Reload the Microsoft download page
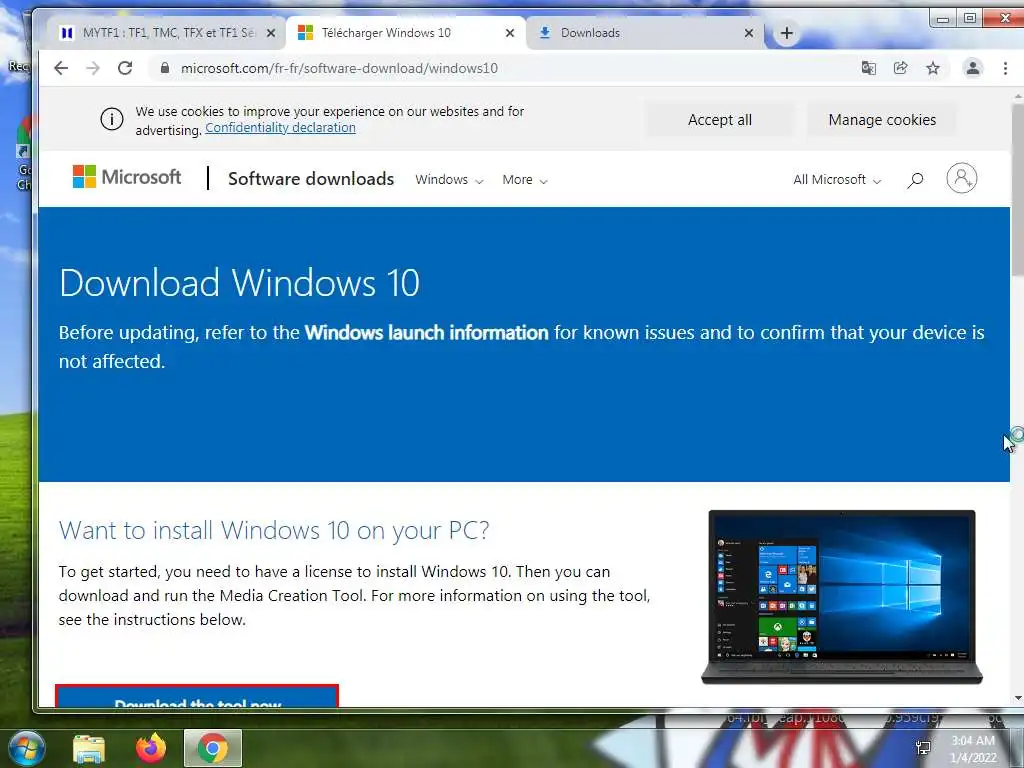This screenshot has height=768, width=1024. click(125, 68)
